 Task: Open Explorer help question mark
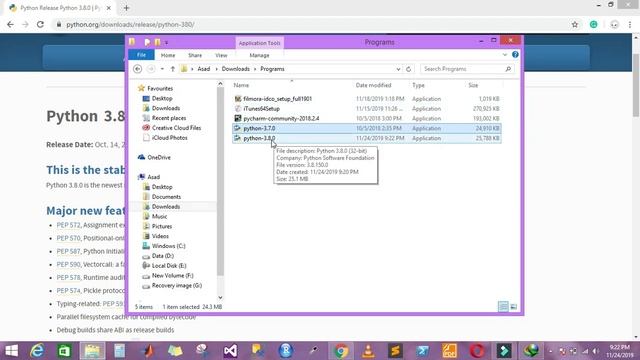coord(515,54)
